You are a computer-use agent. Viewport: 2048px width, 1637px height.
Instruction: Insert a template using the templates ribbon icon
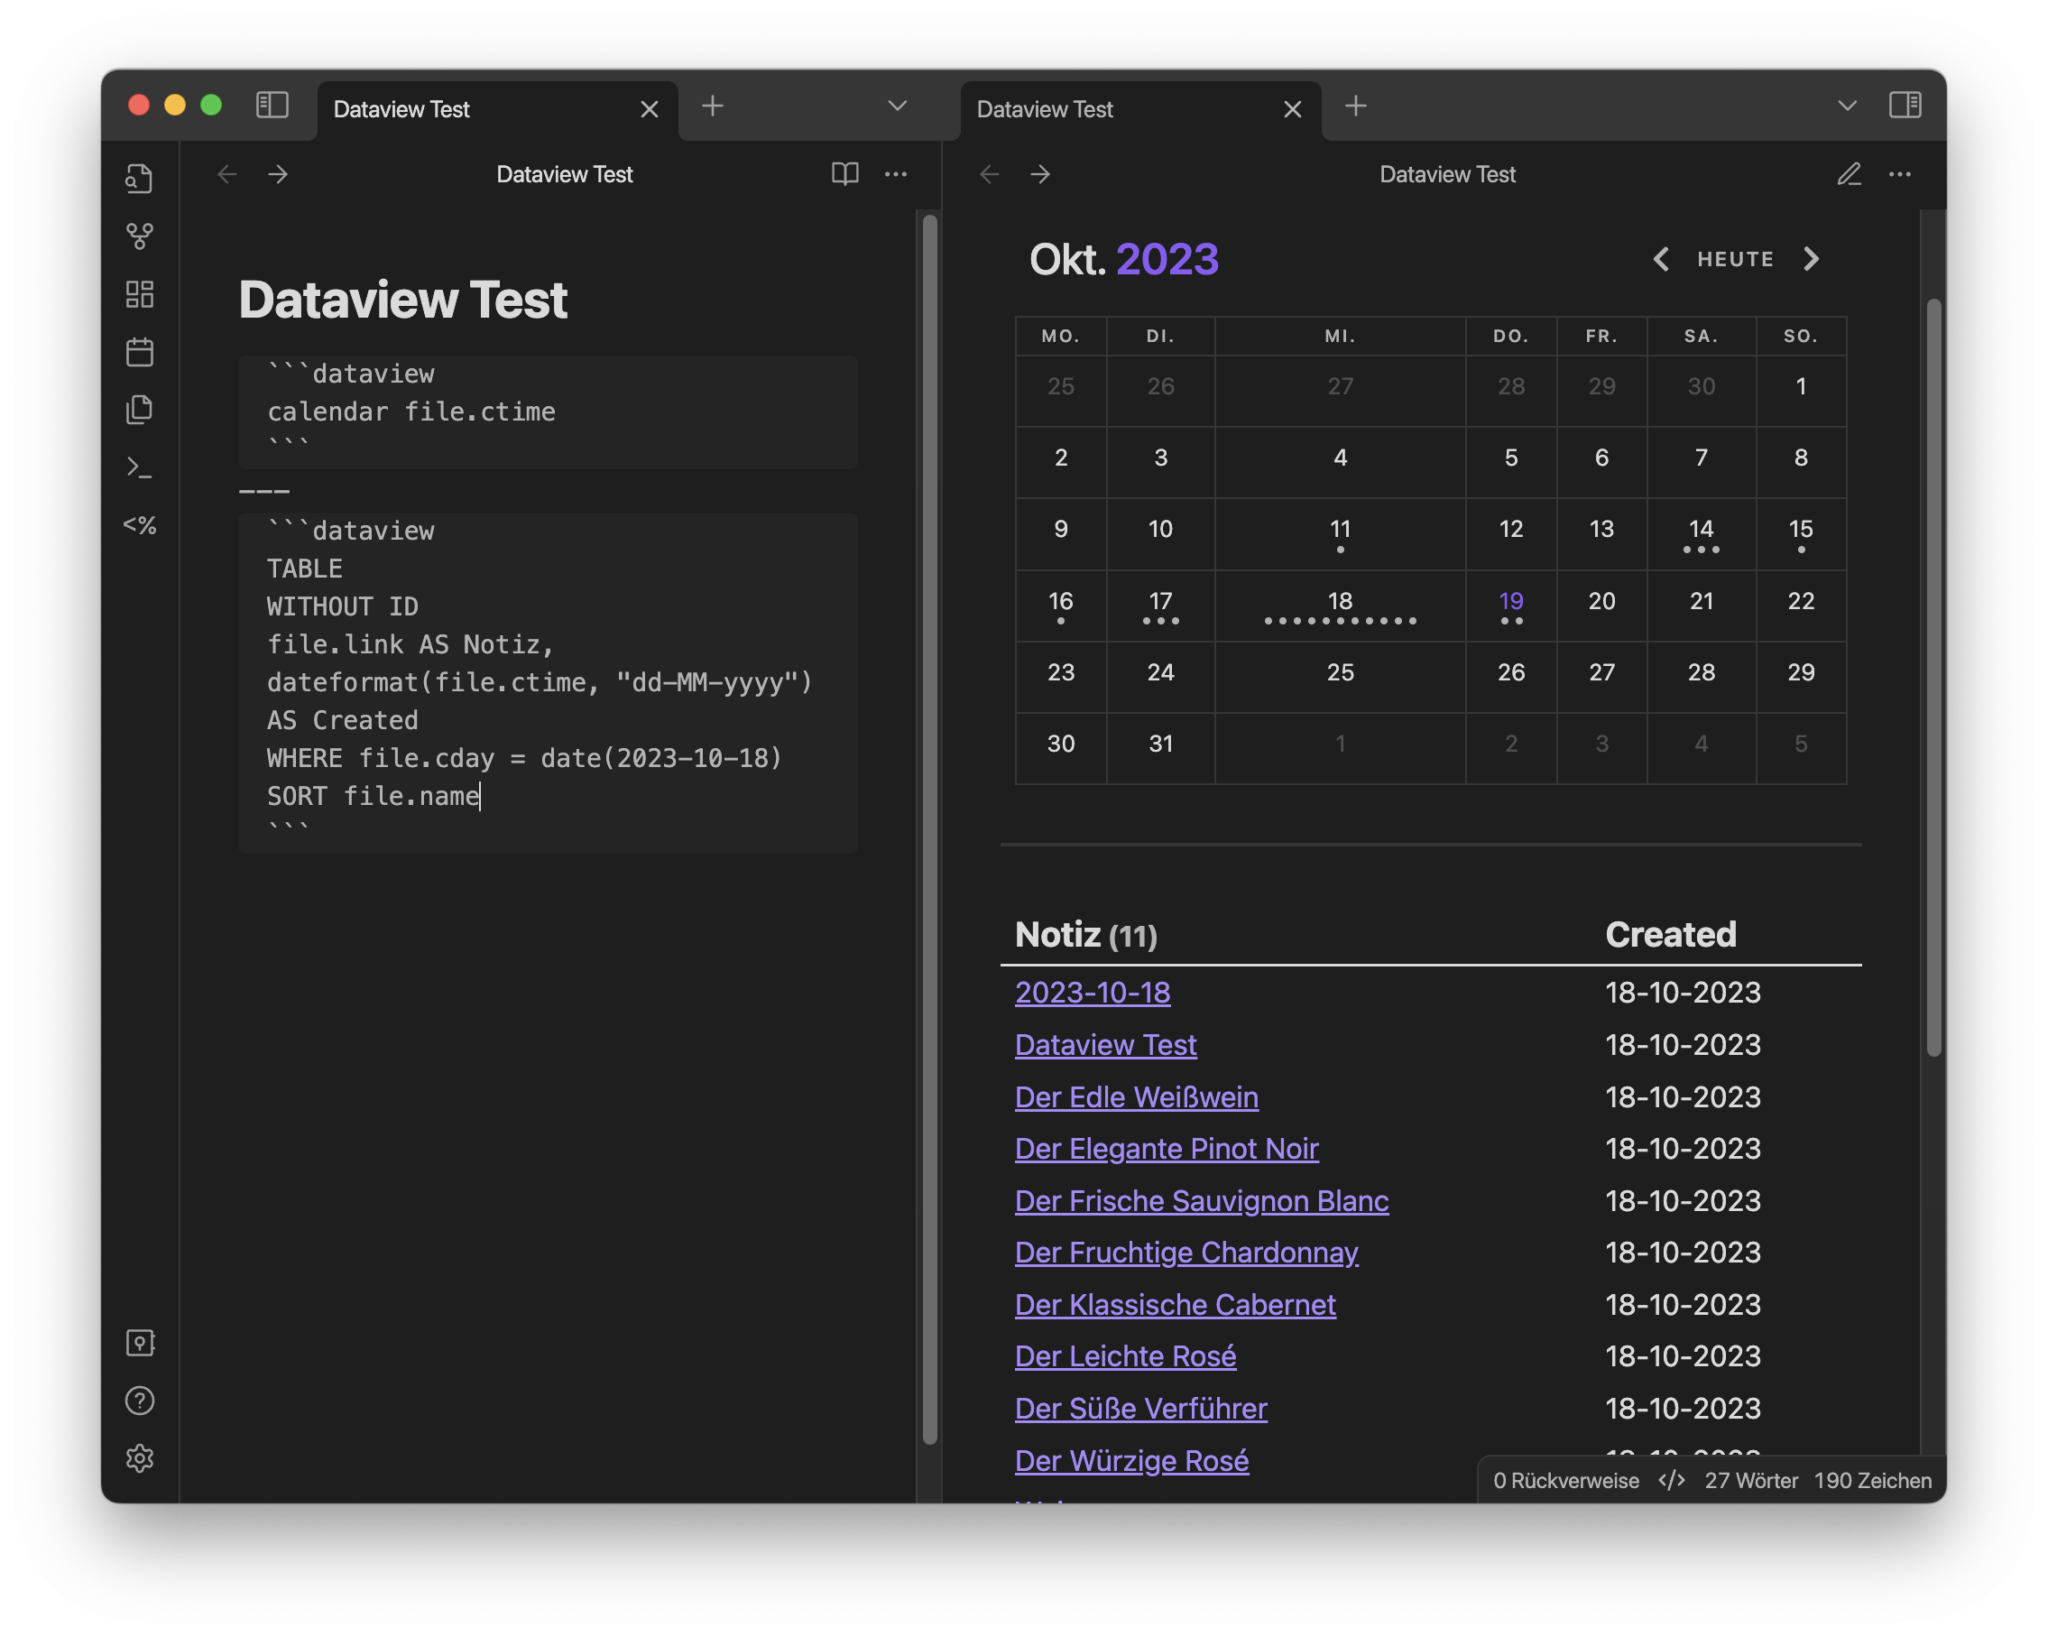(140, 408)
